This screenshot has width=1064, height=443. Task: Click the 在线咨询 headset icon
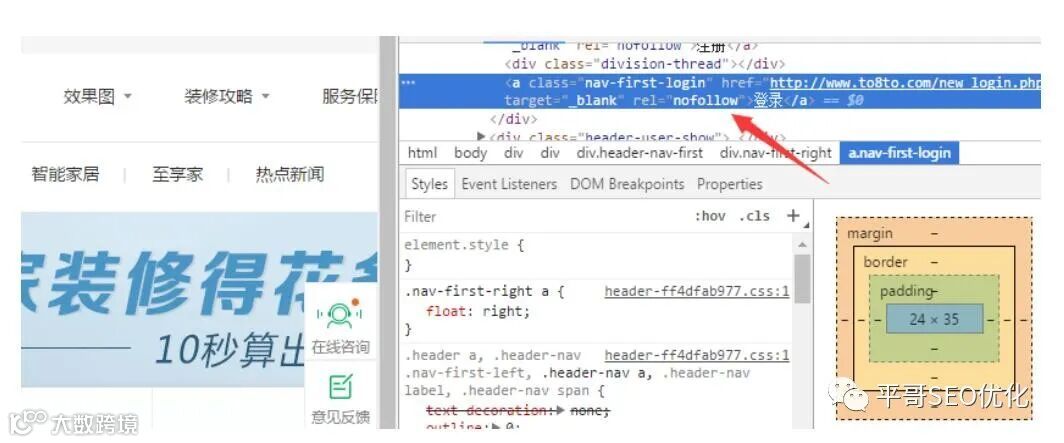(x=339, y=313)
